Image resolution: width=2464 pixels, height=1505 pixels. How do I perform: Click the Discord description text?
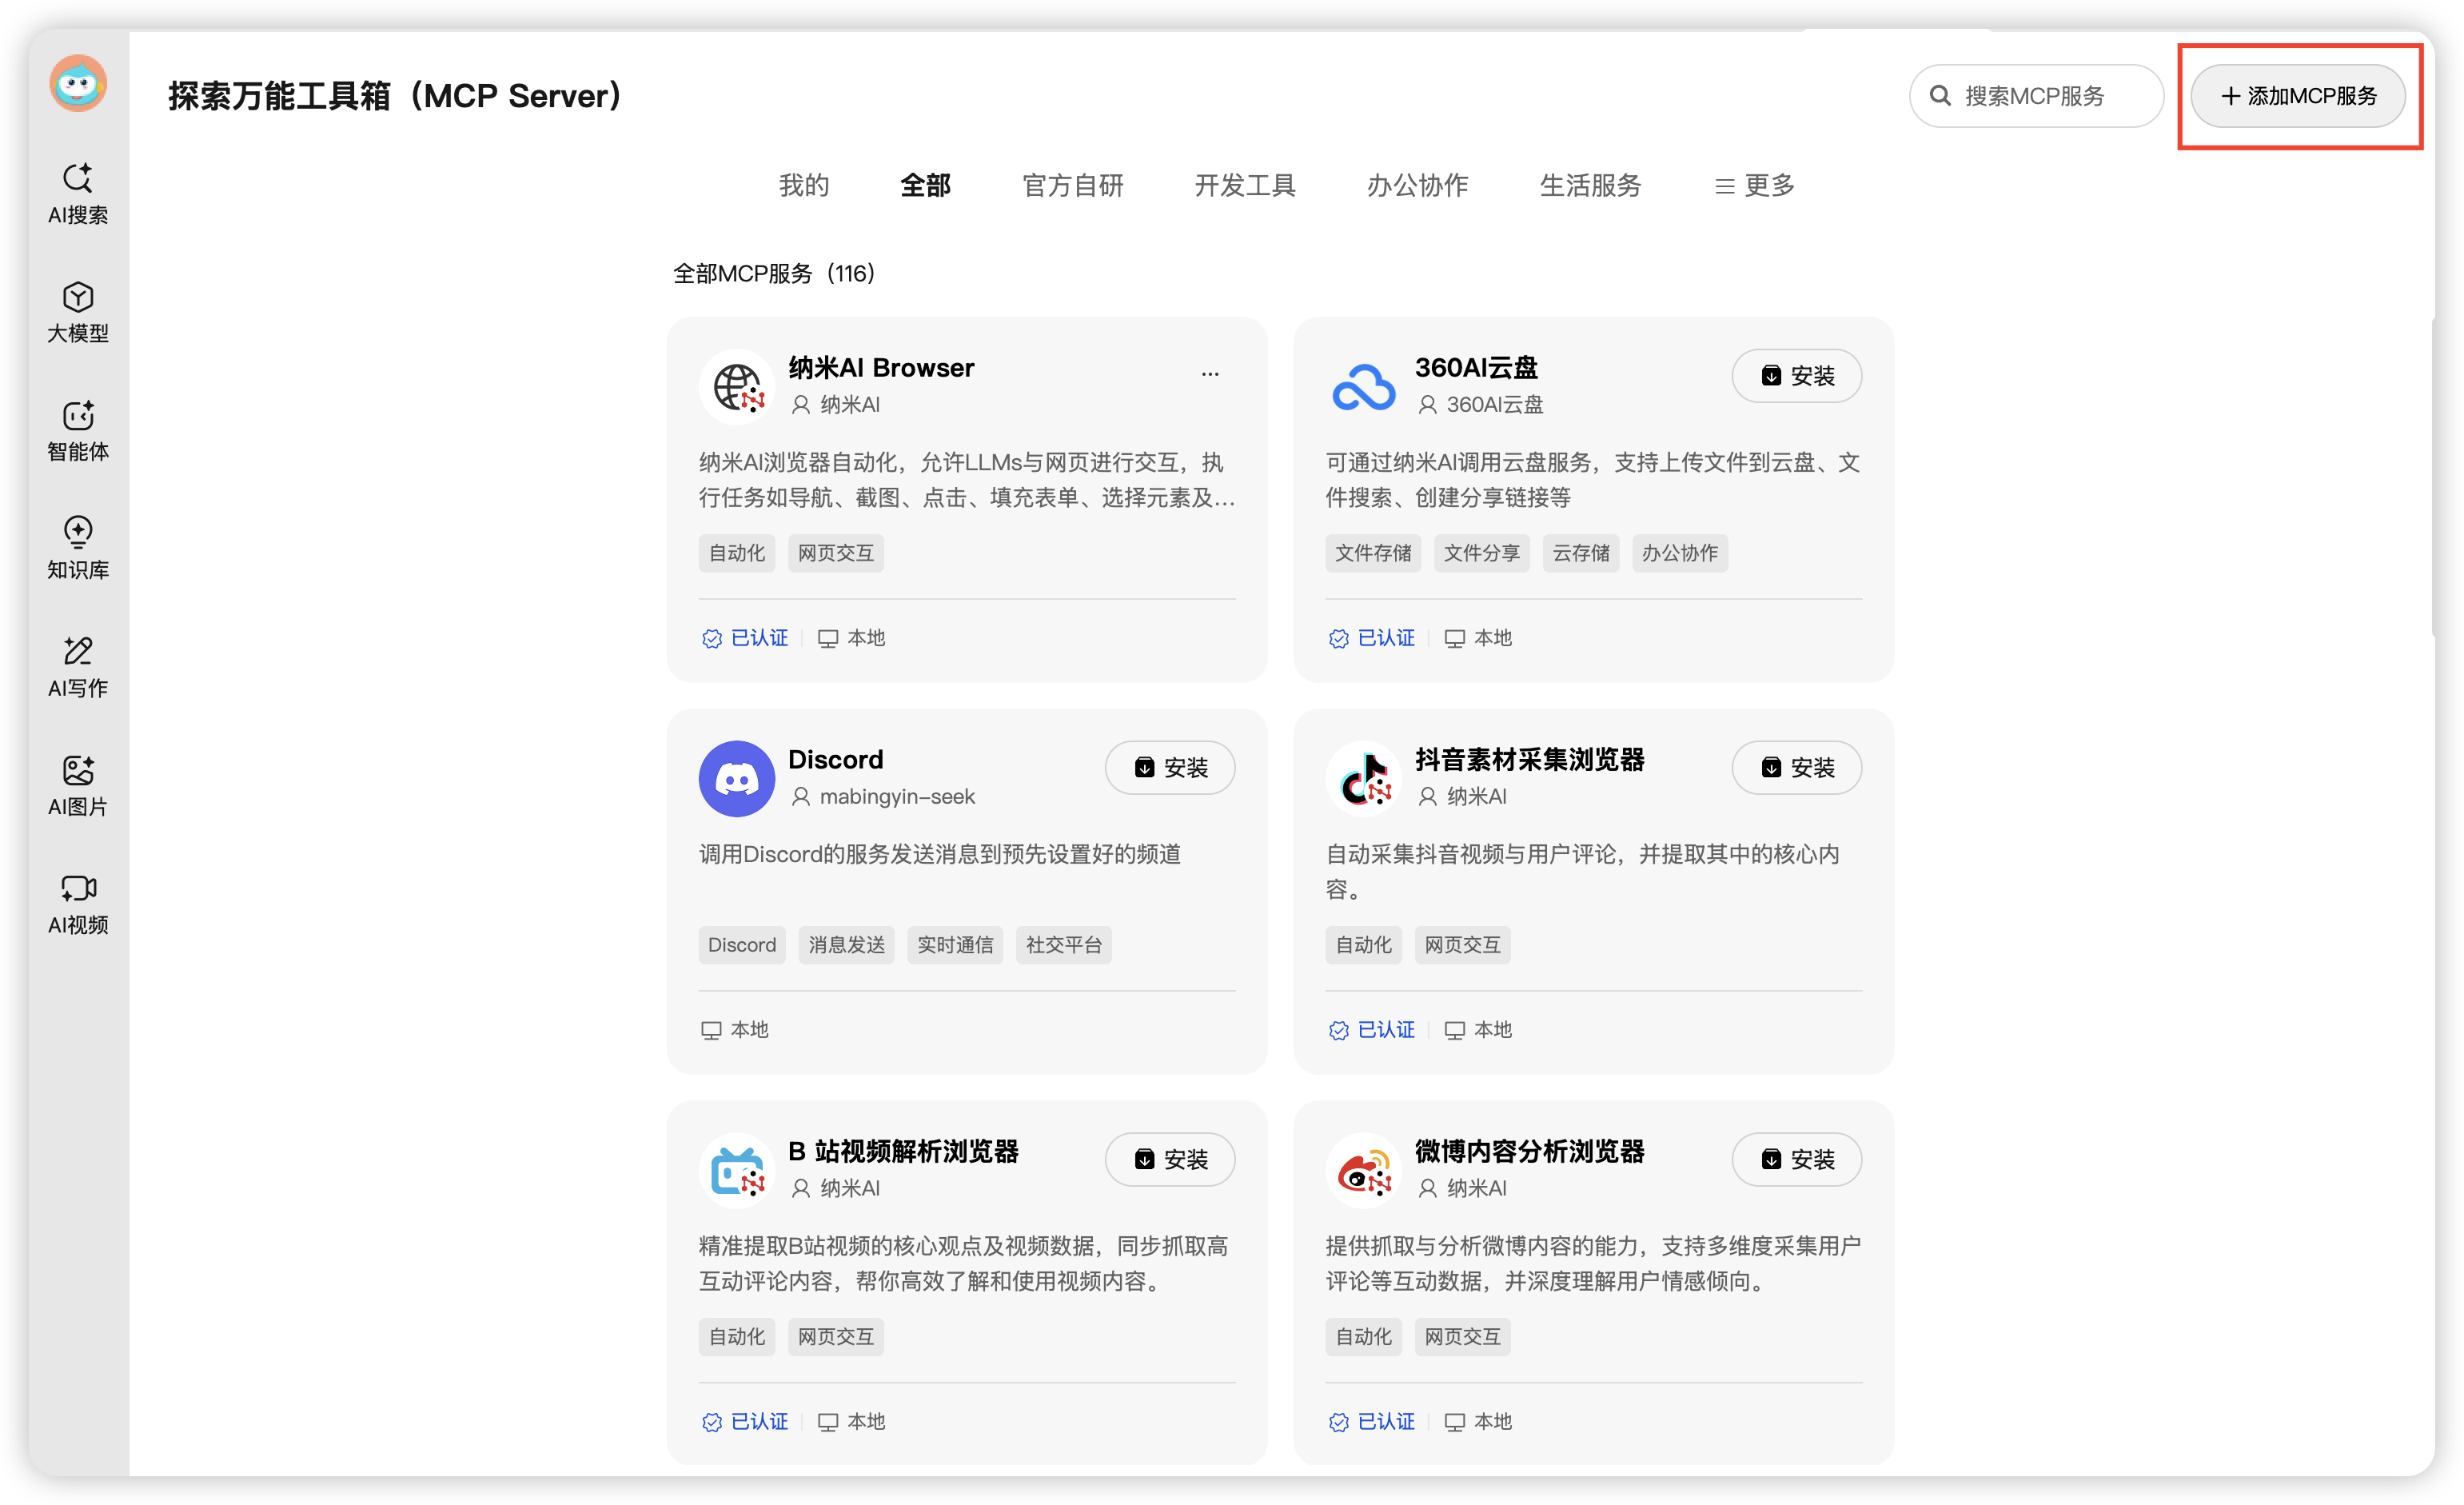click(940, 854)
